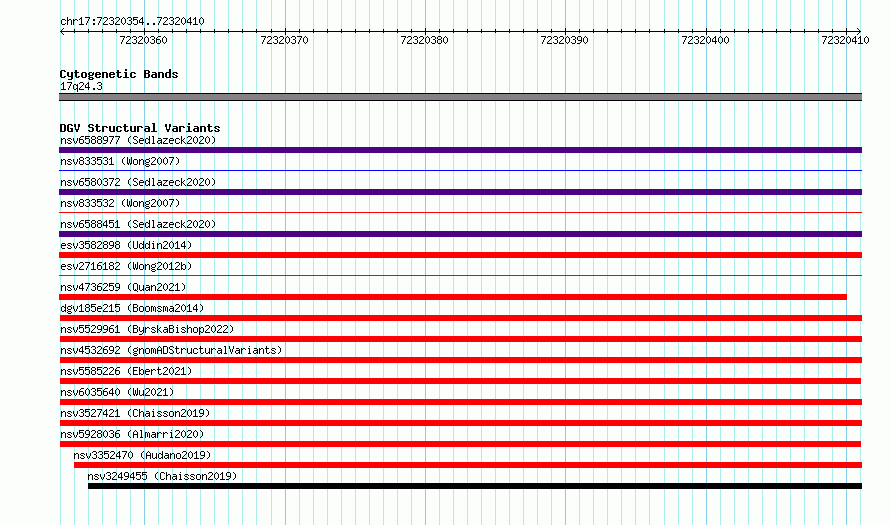Click ruler position 72320360

(144, 40)
